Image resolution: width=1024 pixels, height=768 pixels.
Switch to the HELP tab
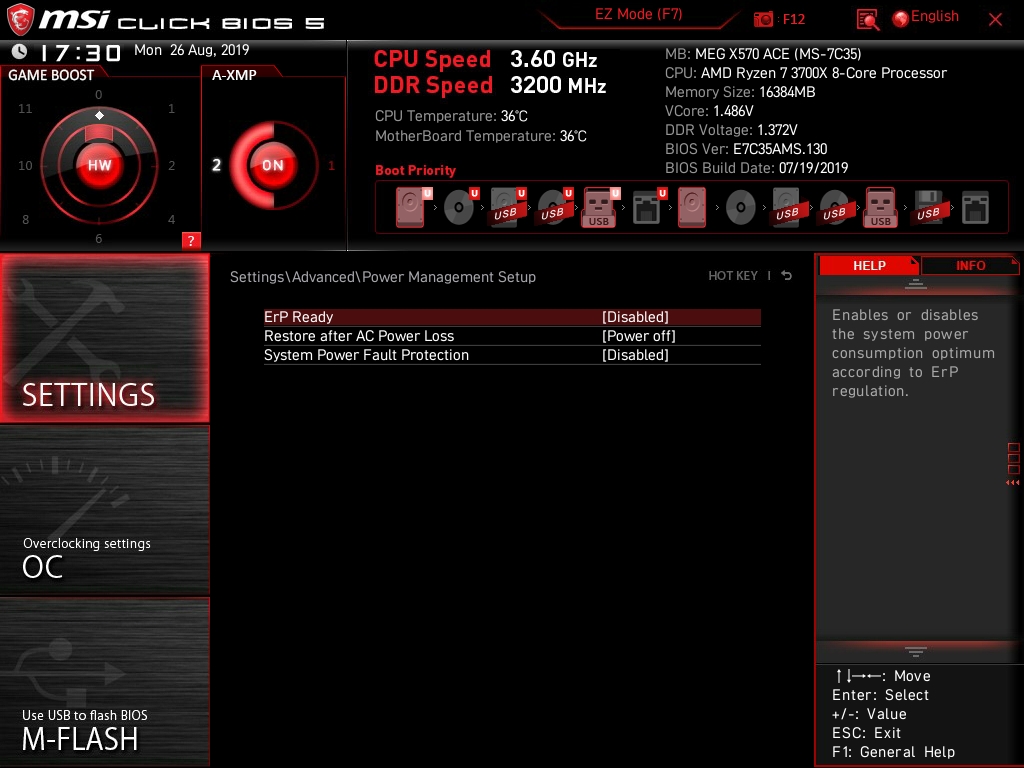tap(869, 266)
